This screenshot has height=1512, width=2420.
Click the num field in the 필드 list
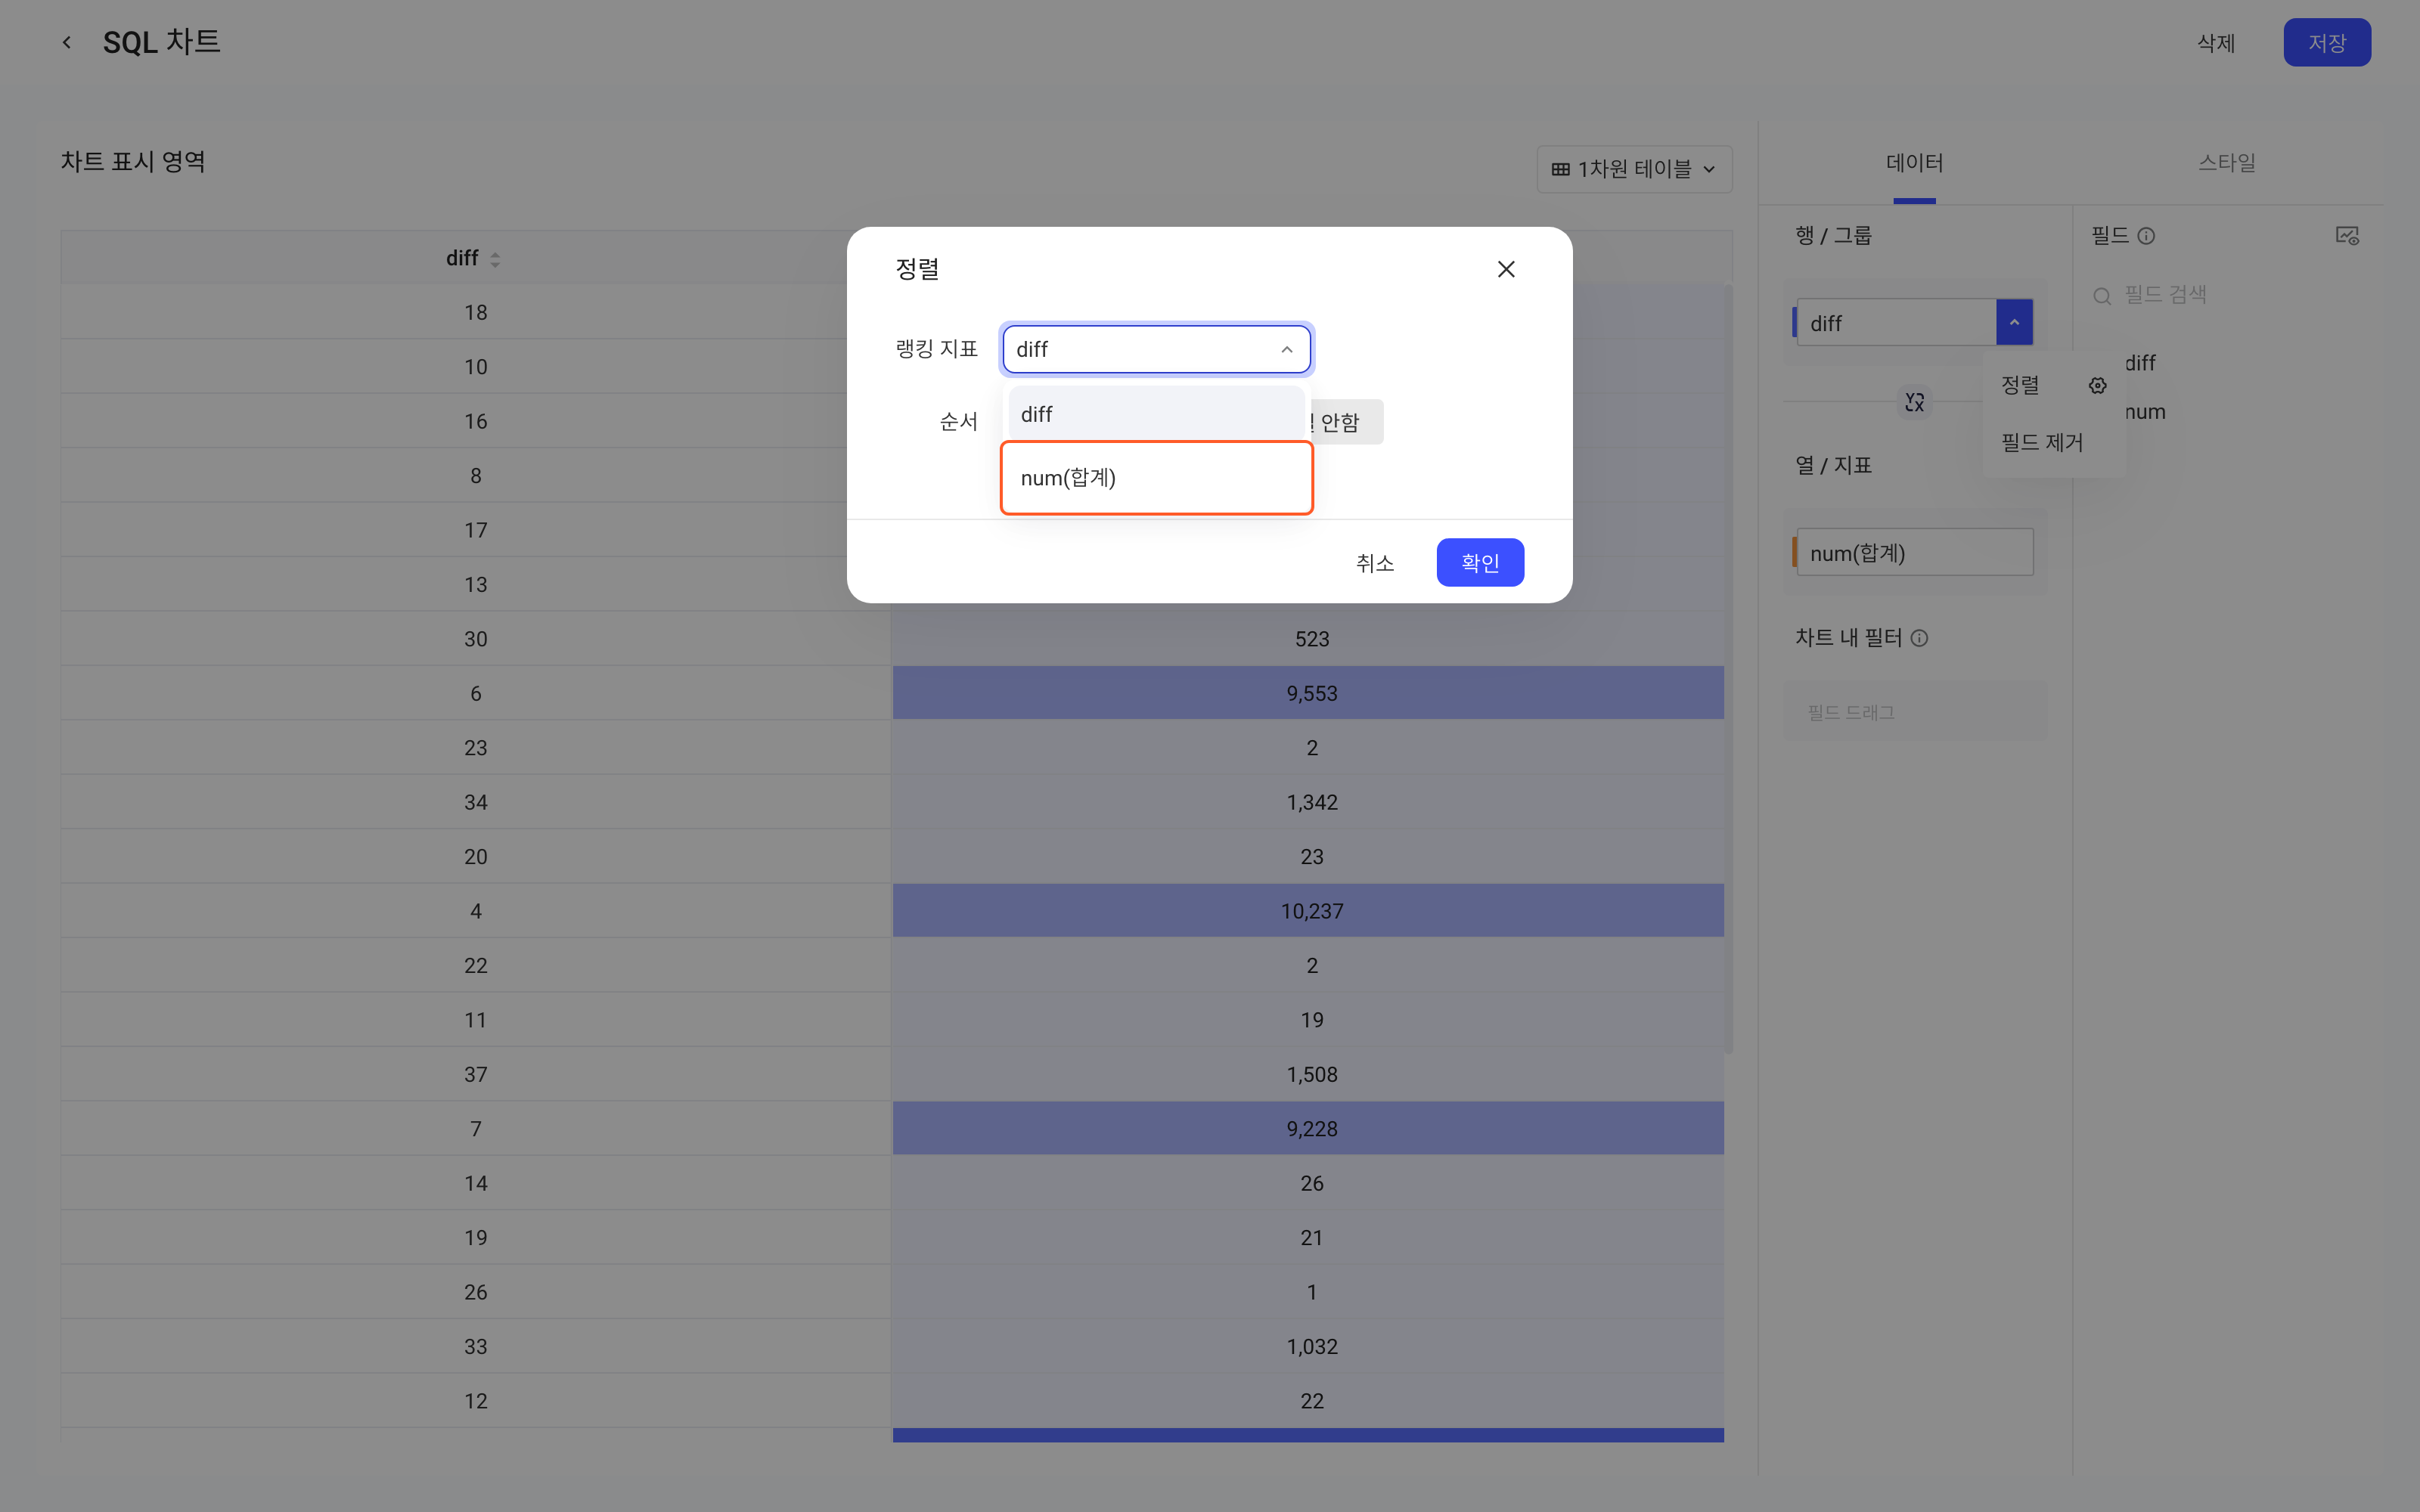click(2145, 412)
